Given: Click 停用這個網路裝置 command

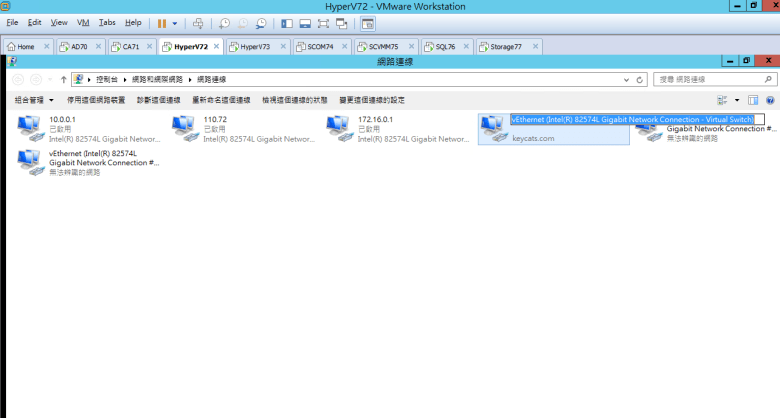Looking at the screenshot, I should [96, 100].
